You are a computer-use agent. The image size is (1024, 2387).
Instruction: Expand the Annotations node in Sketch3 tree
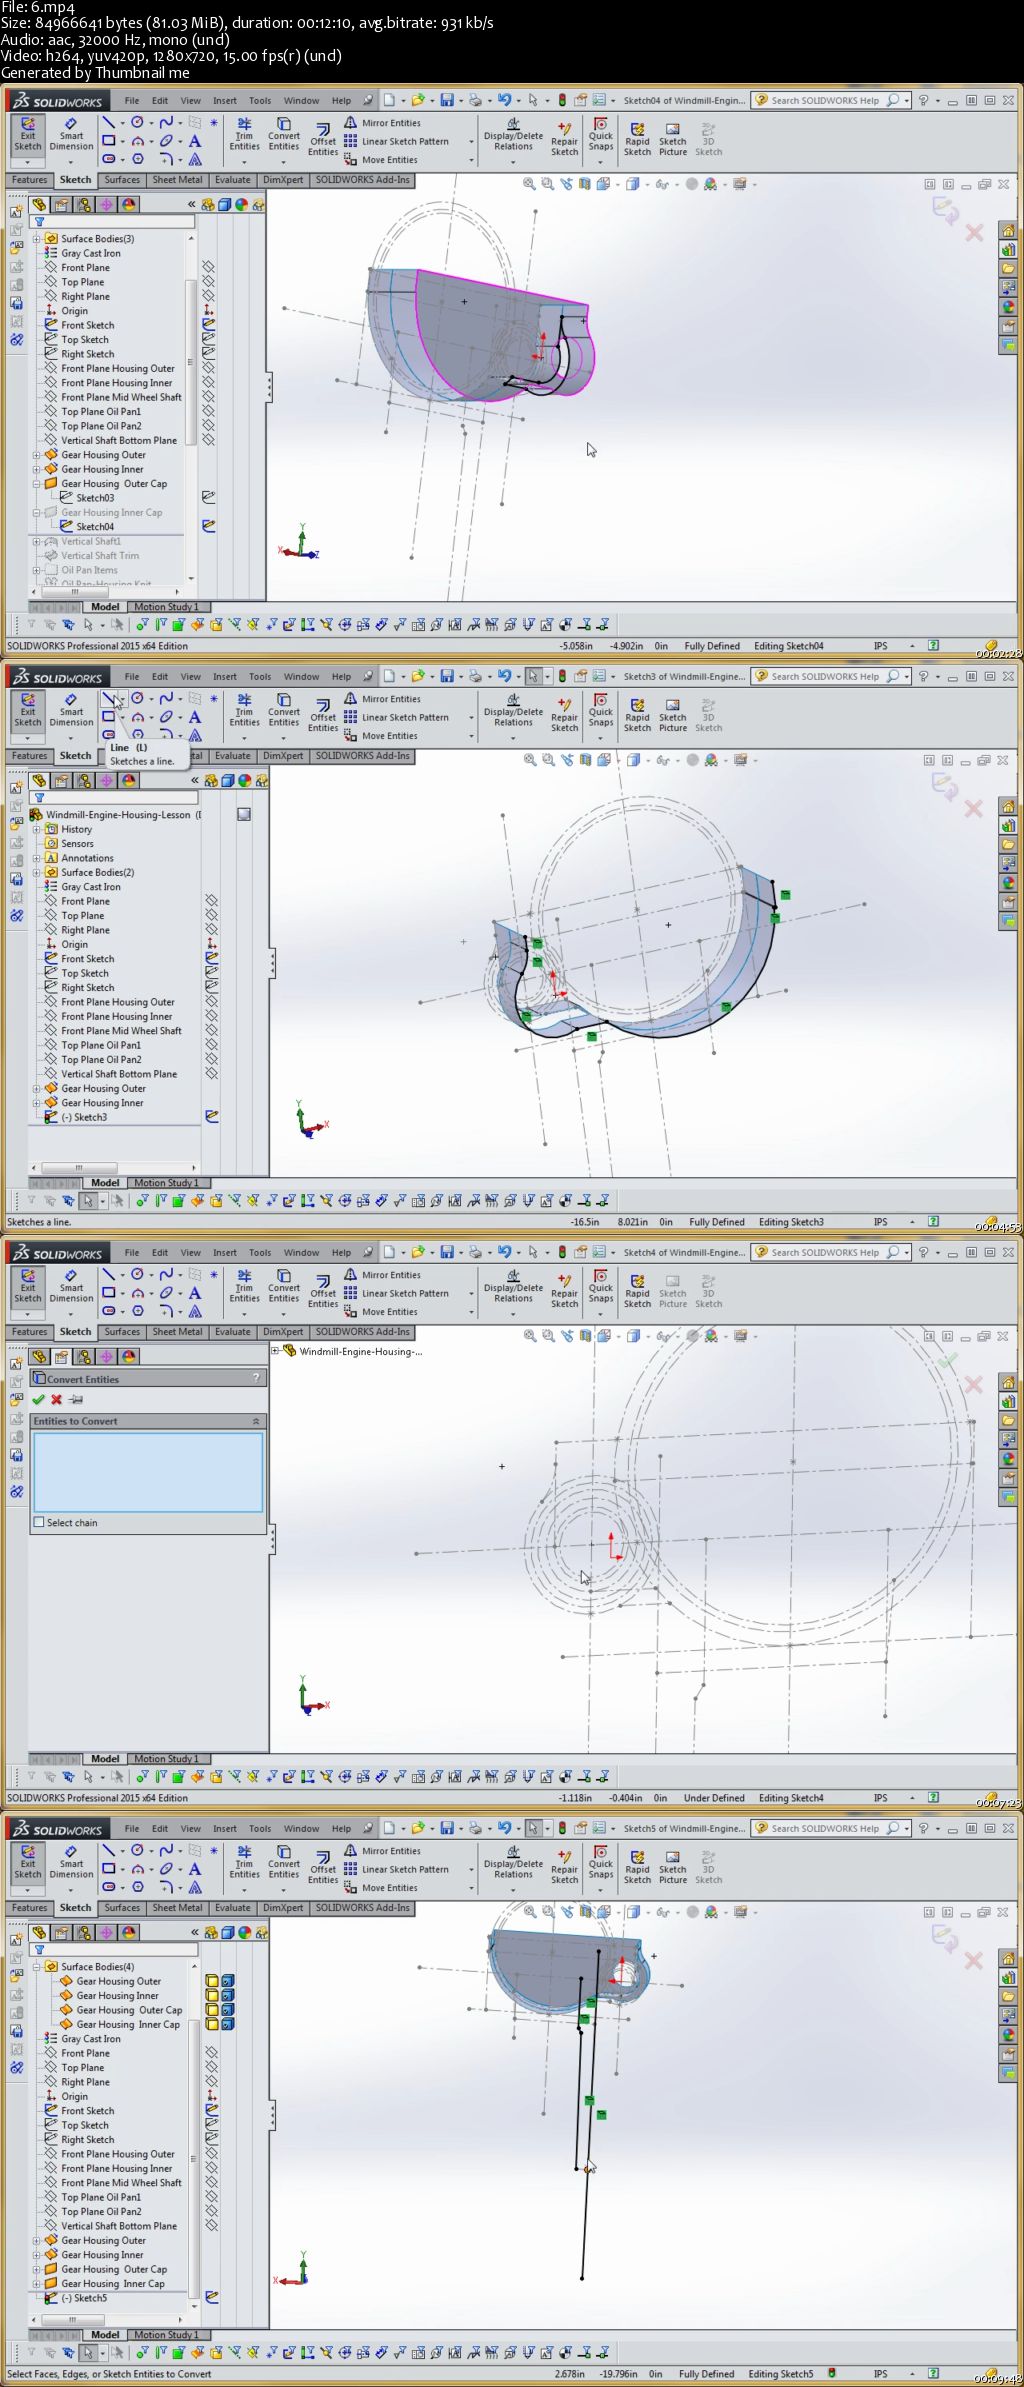(37, 858)
